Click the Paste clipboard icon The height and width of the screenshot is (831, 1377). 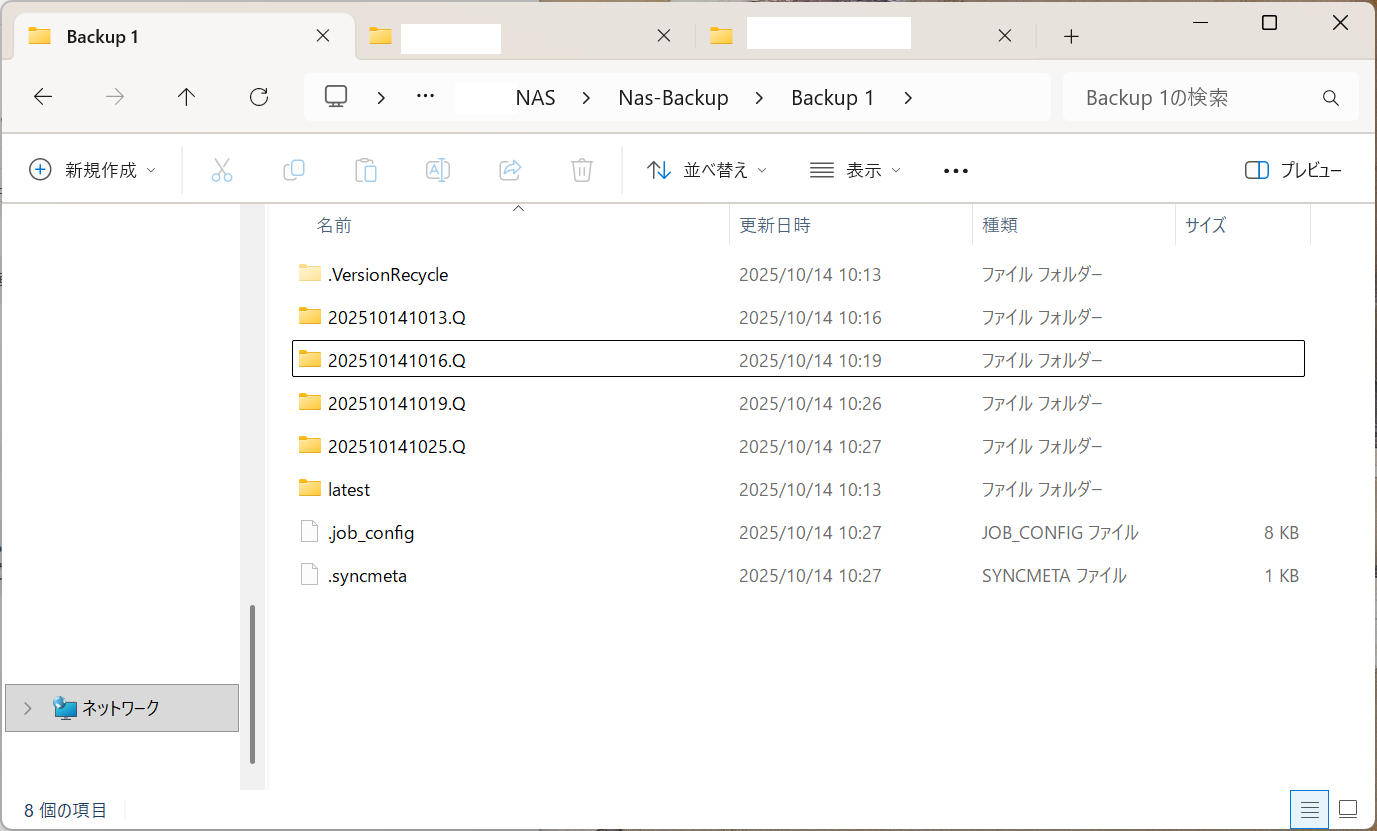point(366,170)
